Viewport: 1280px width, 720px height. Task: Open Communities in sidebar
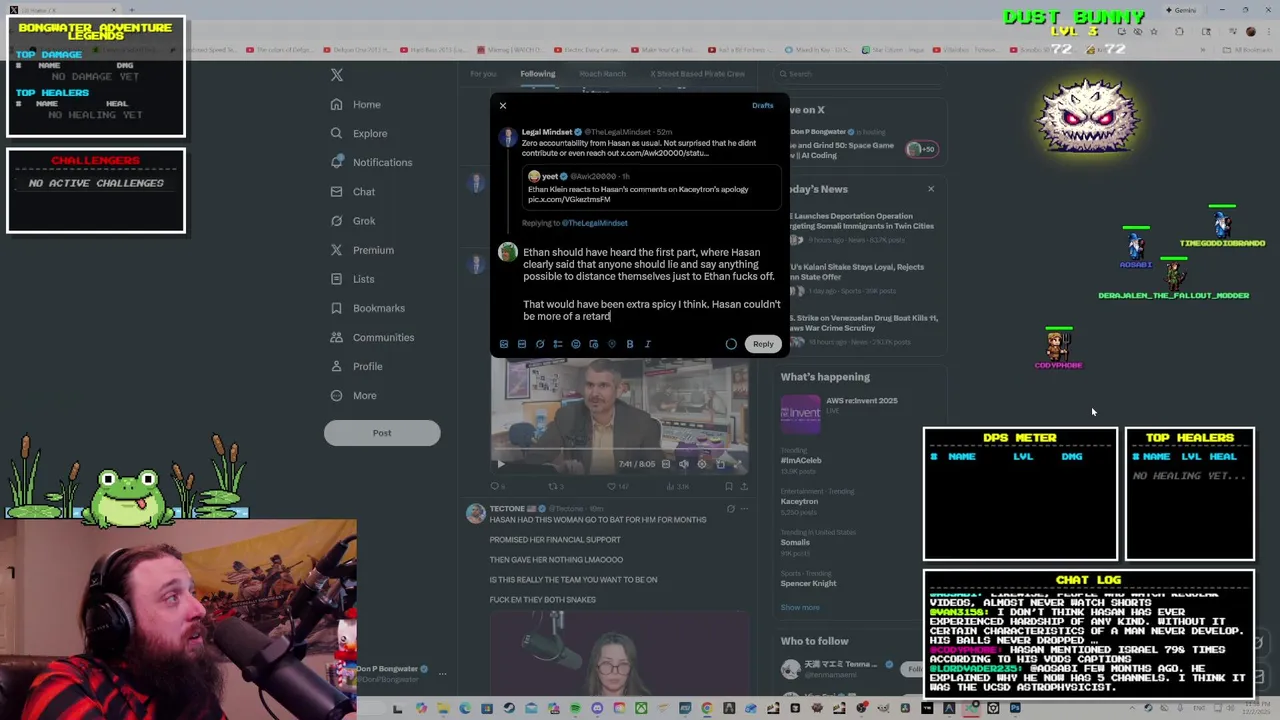[372, 337]
